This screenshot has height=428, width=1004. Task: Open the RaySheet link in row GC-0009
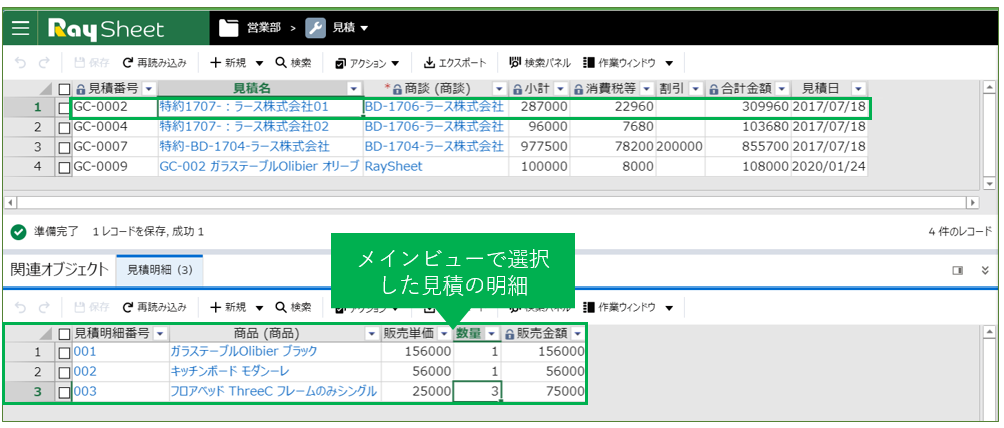(x=393, y=167)
